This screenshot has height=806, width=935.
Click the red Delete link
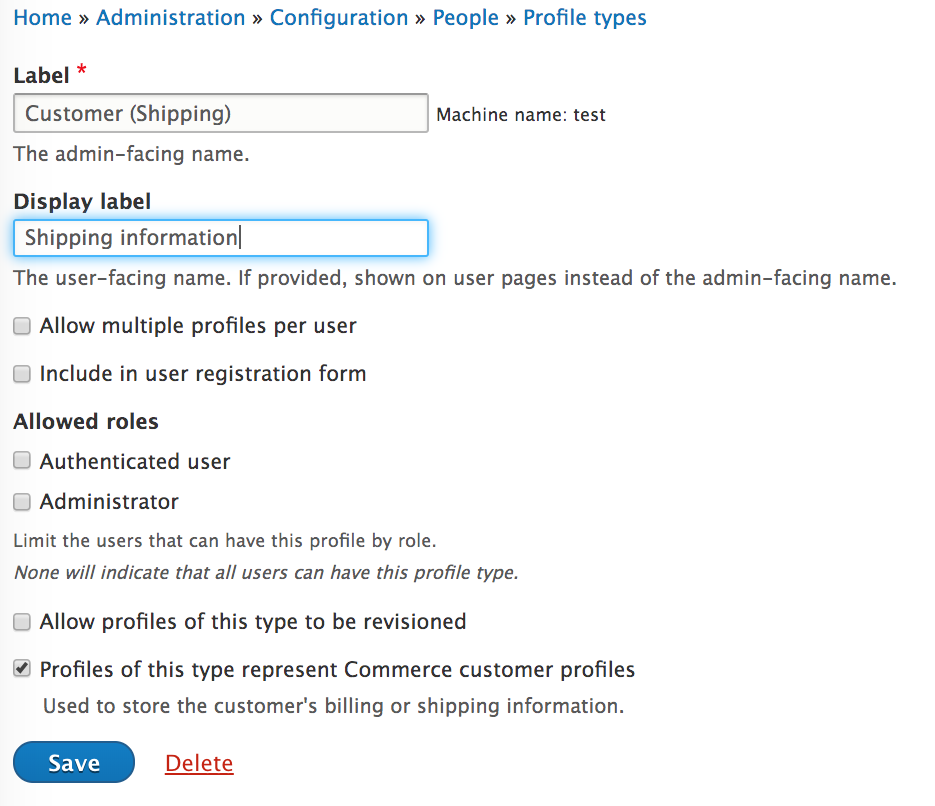199,764
